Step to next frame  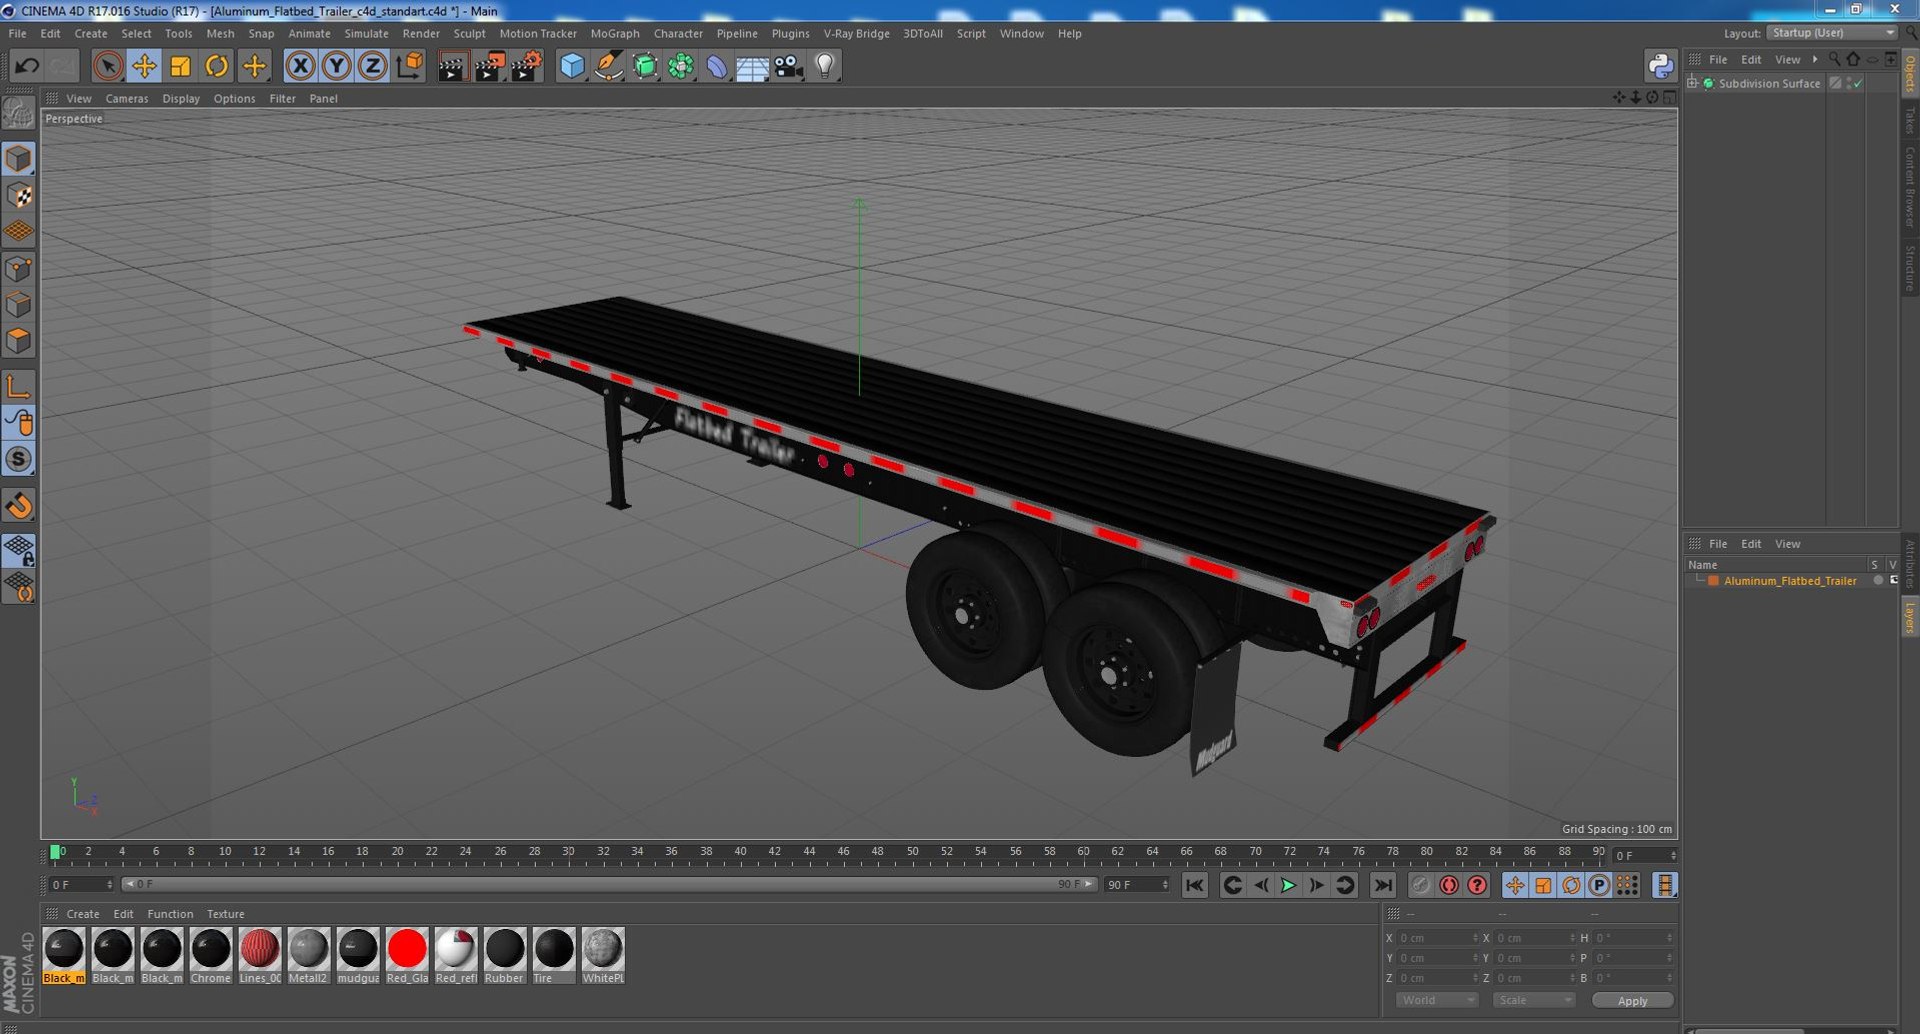click(x=1317, y=885)
